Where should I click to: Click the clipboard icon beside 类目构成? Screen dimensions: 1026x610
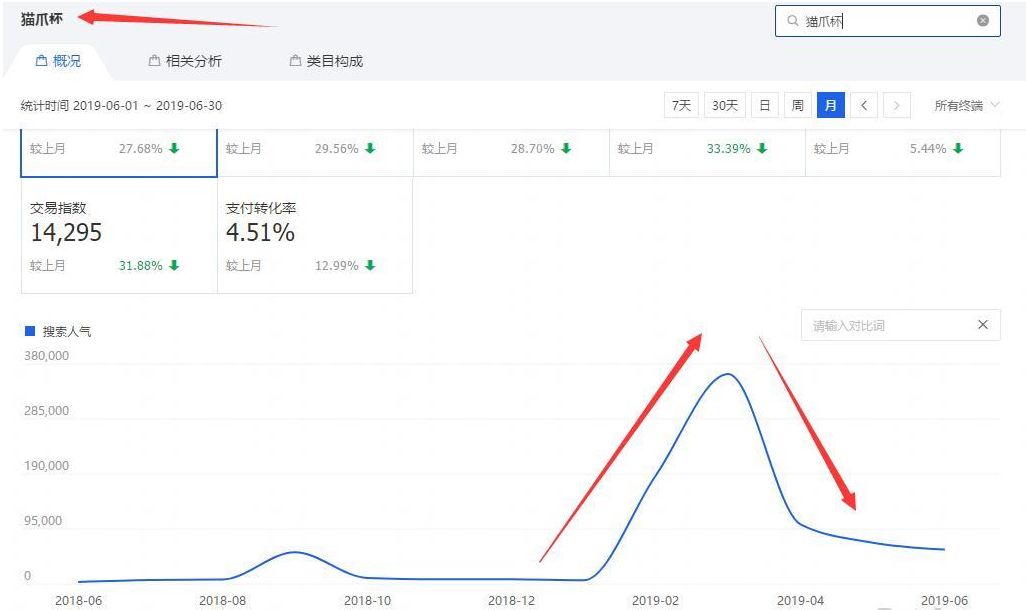[295, 60]
